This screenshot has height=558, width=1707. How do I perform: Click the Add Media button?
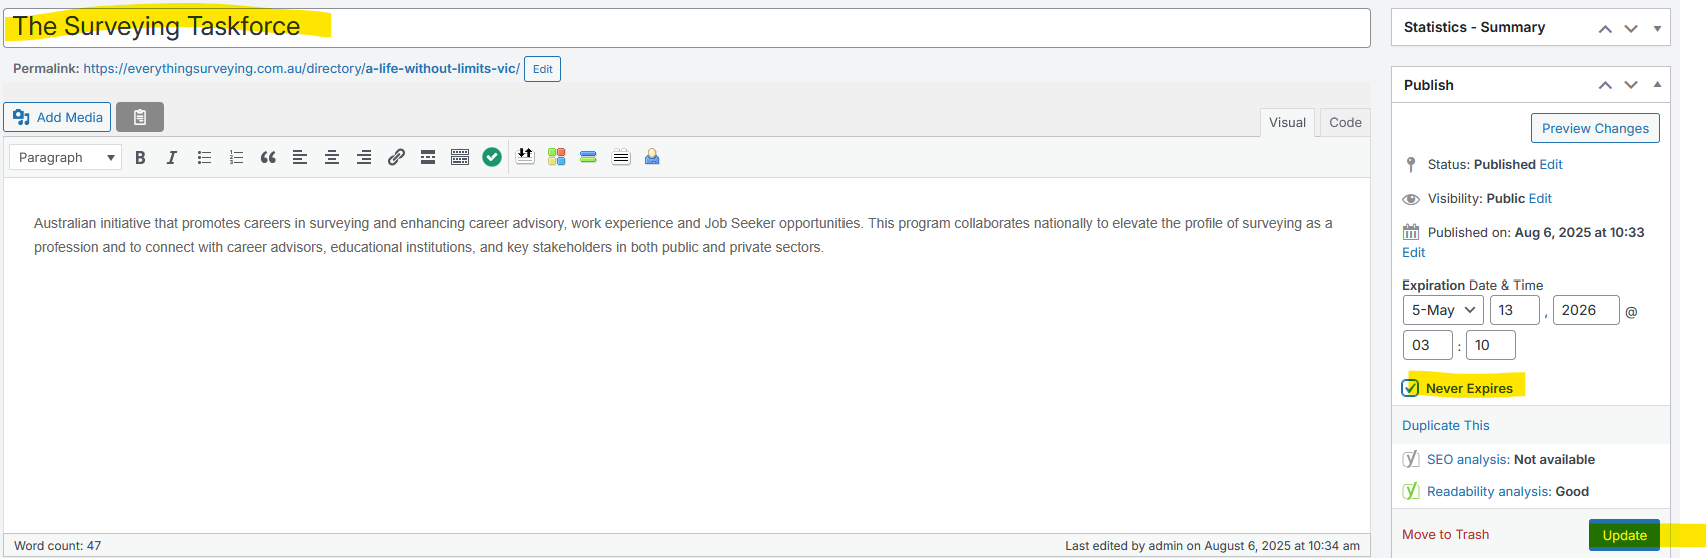(58, 117)
